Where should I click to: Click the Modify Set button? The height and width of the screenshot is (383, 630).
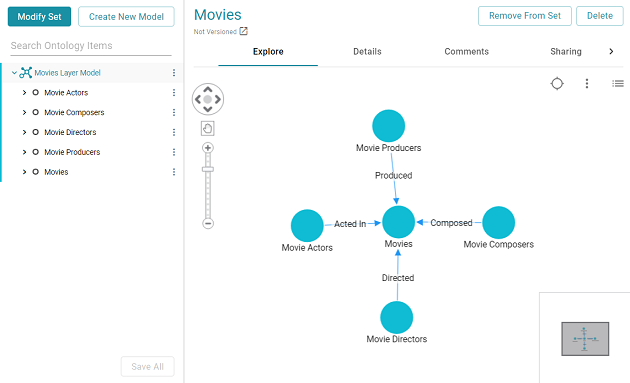click(39, 16)
